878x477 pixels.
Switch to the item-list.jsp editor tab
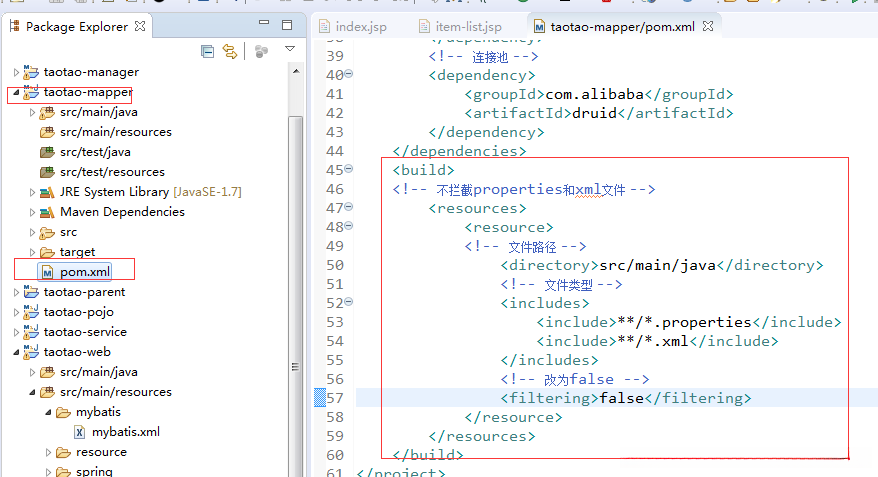tap(461, 26)
